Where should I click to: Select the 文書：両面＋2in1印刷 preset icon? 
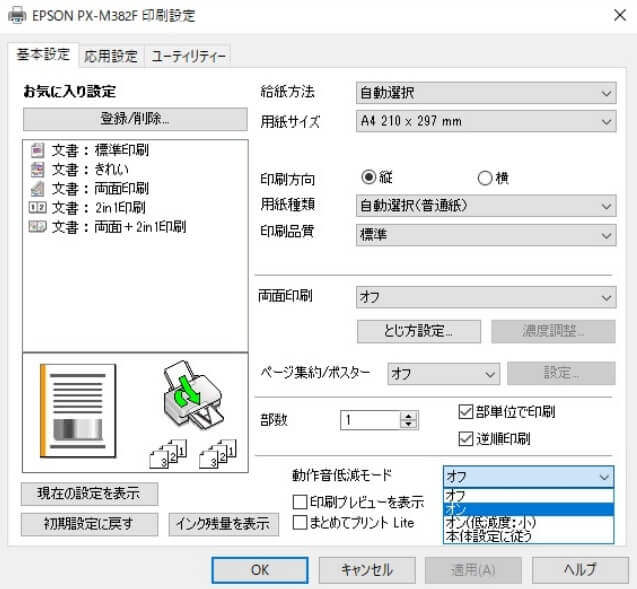point(37,227)
